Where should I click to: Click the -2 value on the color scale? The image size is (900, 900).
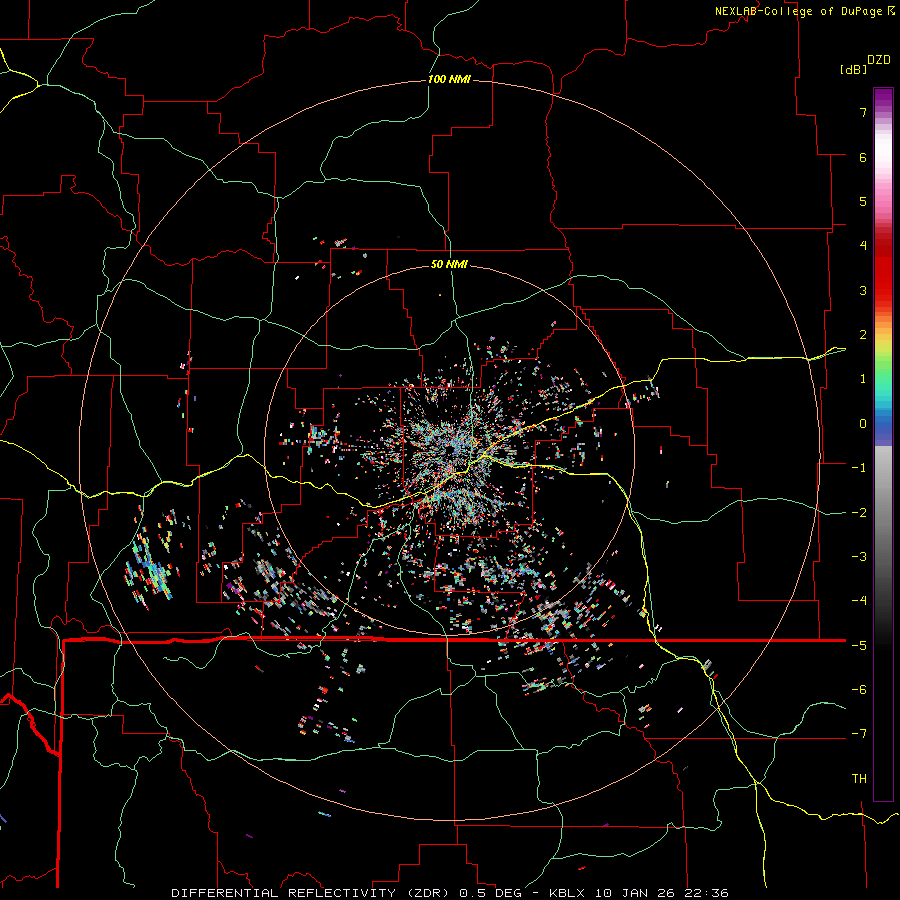(859, 513)
